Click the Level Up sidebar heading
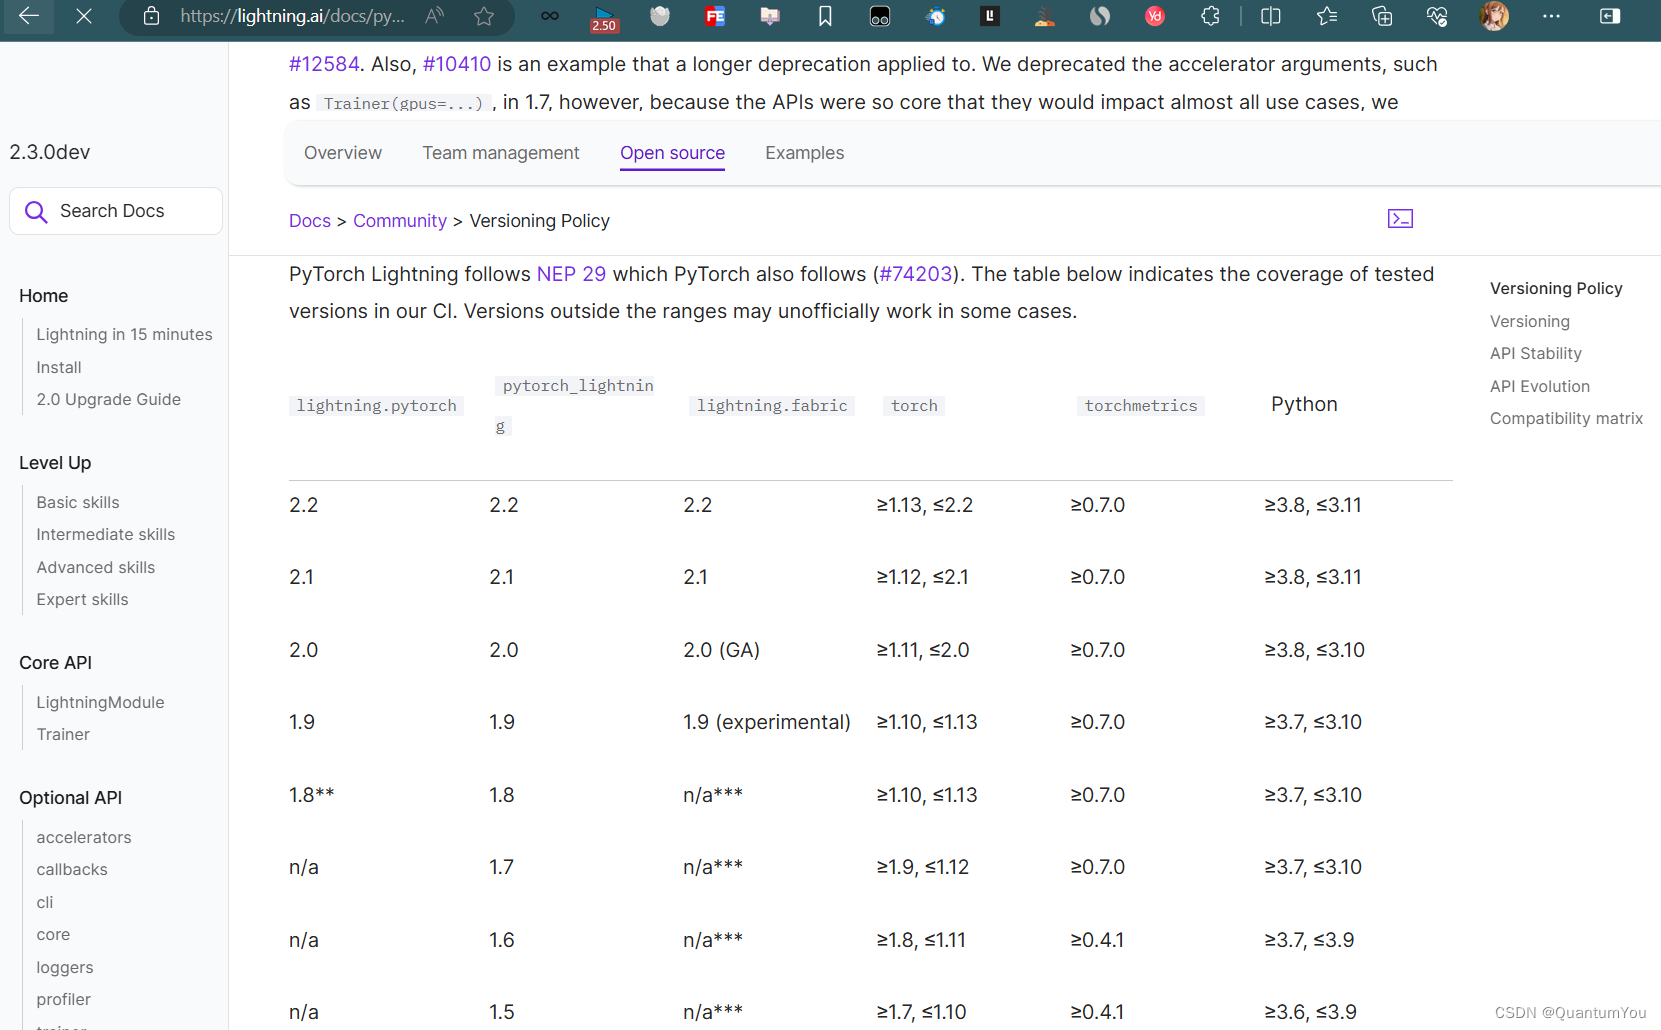This screenshot has width=1661, height=1030. 55,463
